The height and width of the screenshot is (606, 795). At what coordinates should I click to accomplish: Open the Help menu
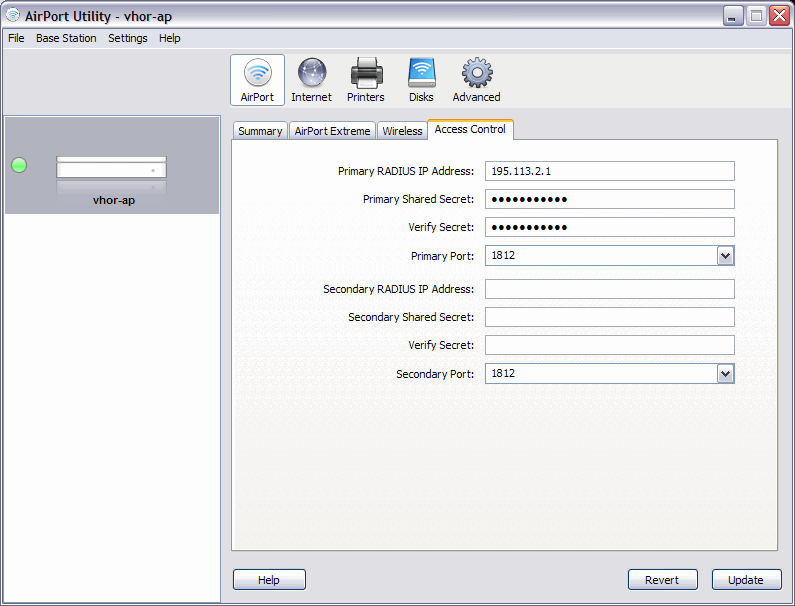(169, 38)
